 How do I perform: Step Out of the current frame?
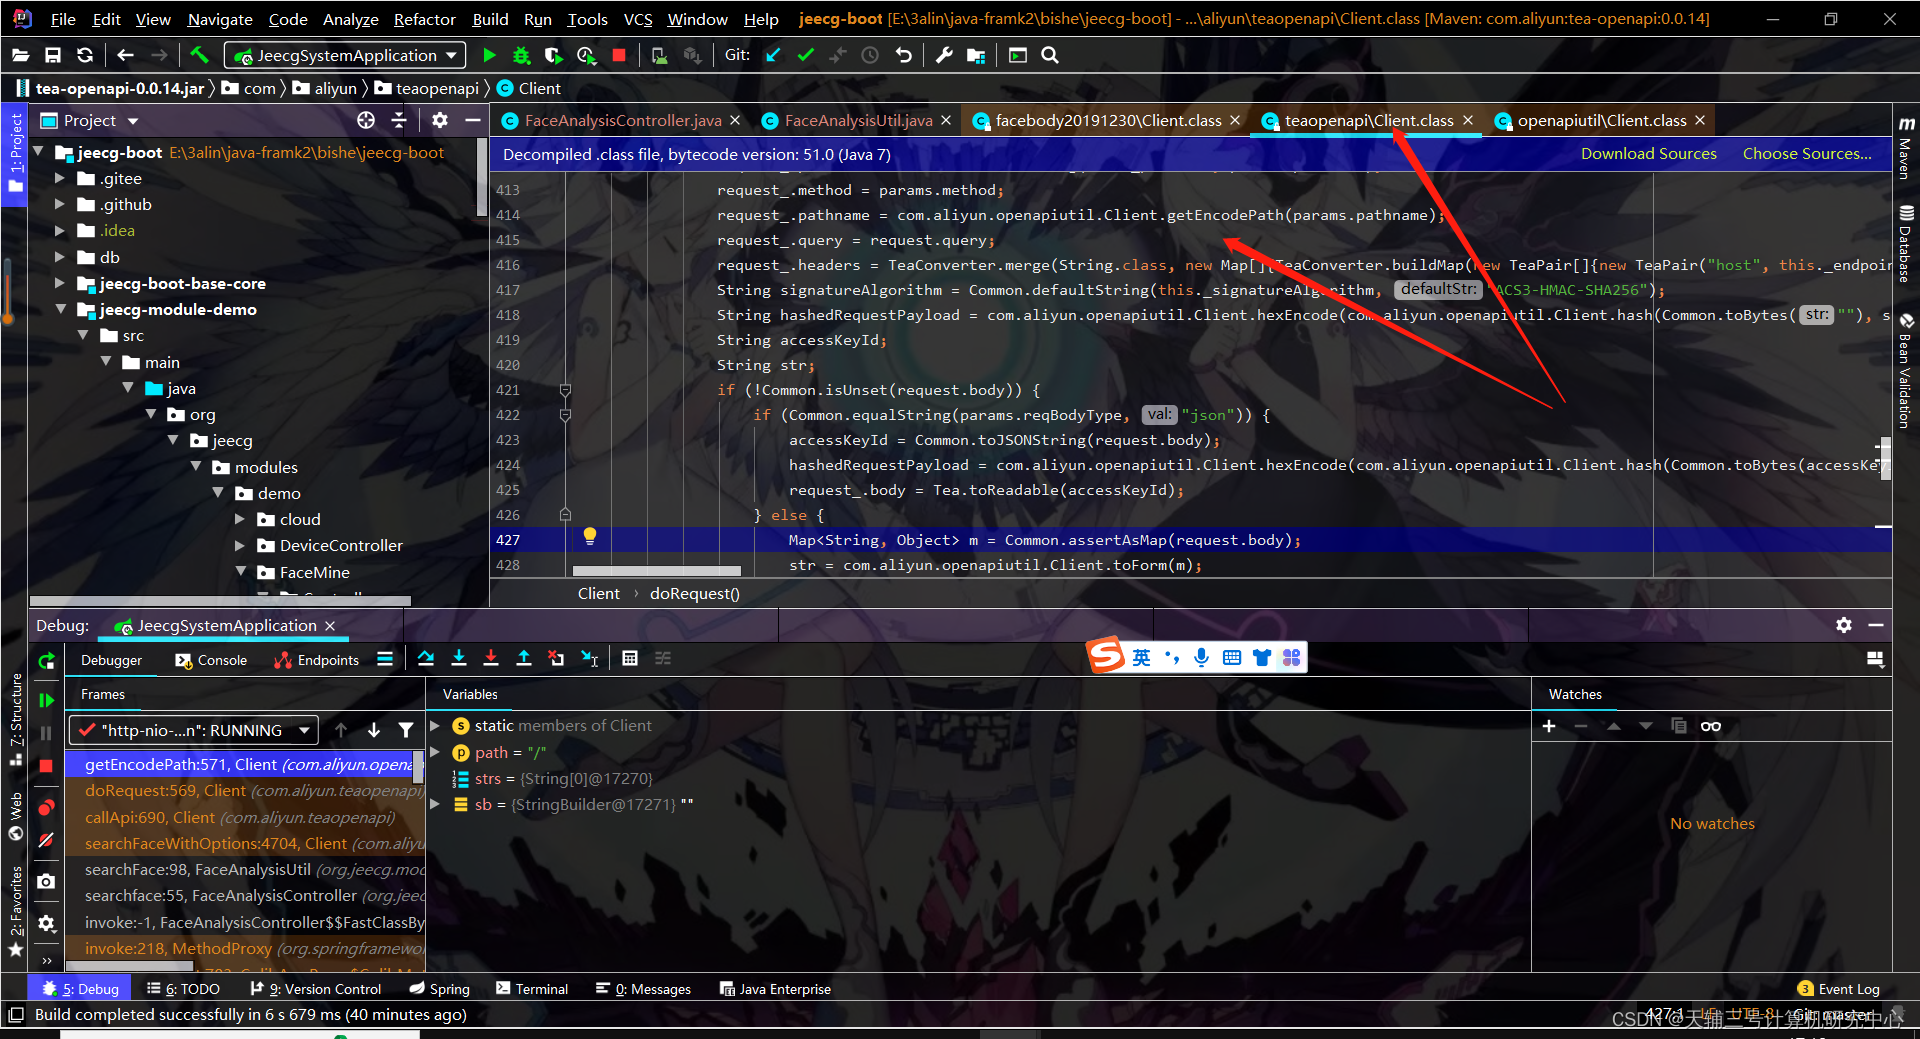coord(523,658)
